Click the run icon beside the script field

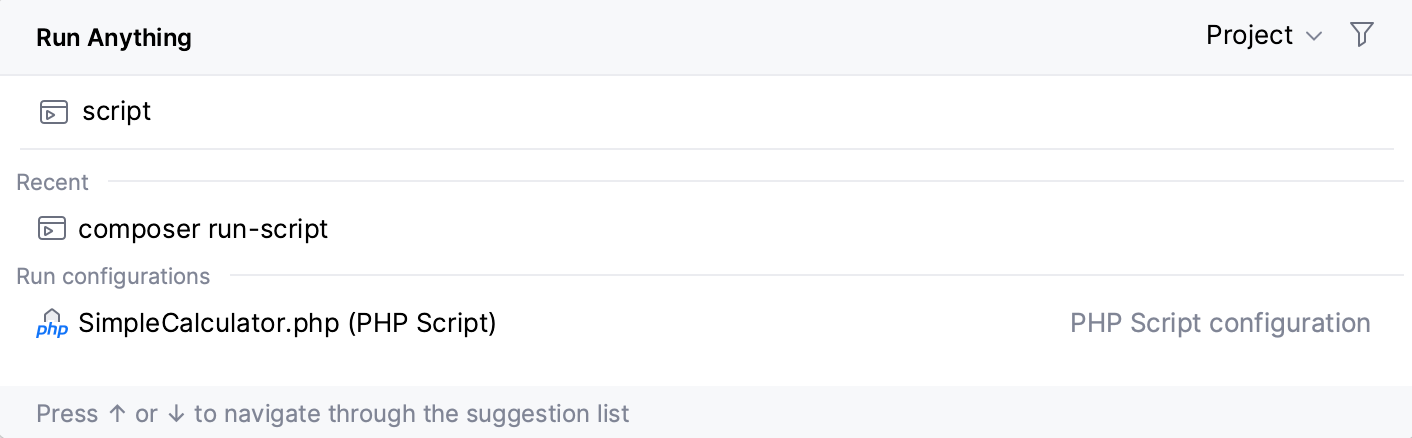click(53, 111)
